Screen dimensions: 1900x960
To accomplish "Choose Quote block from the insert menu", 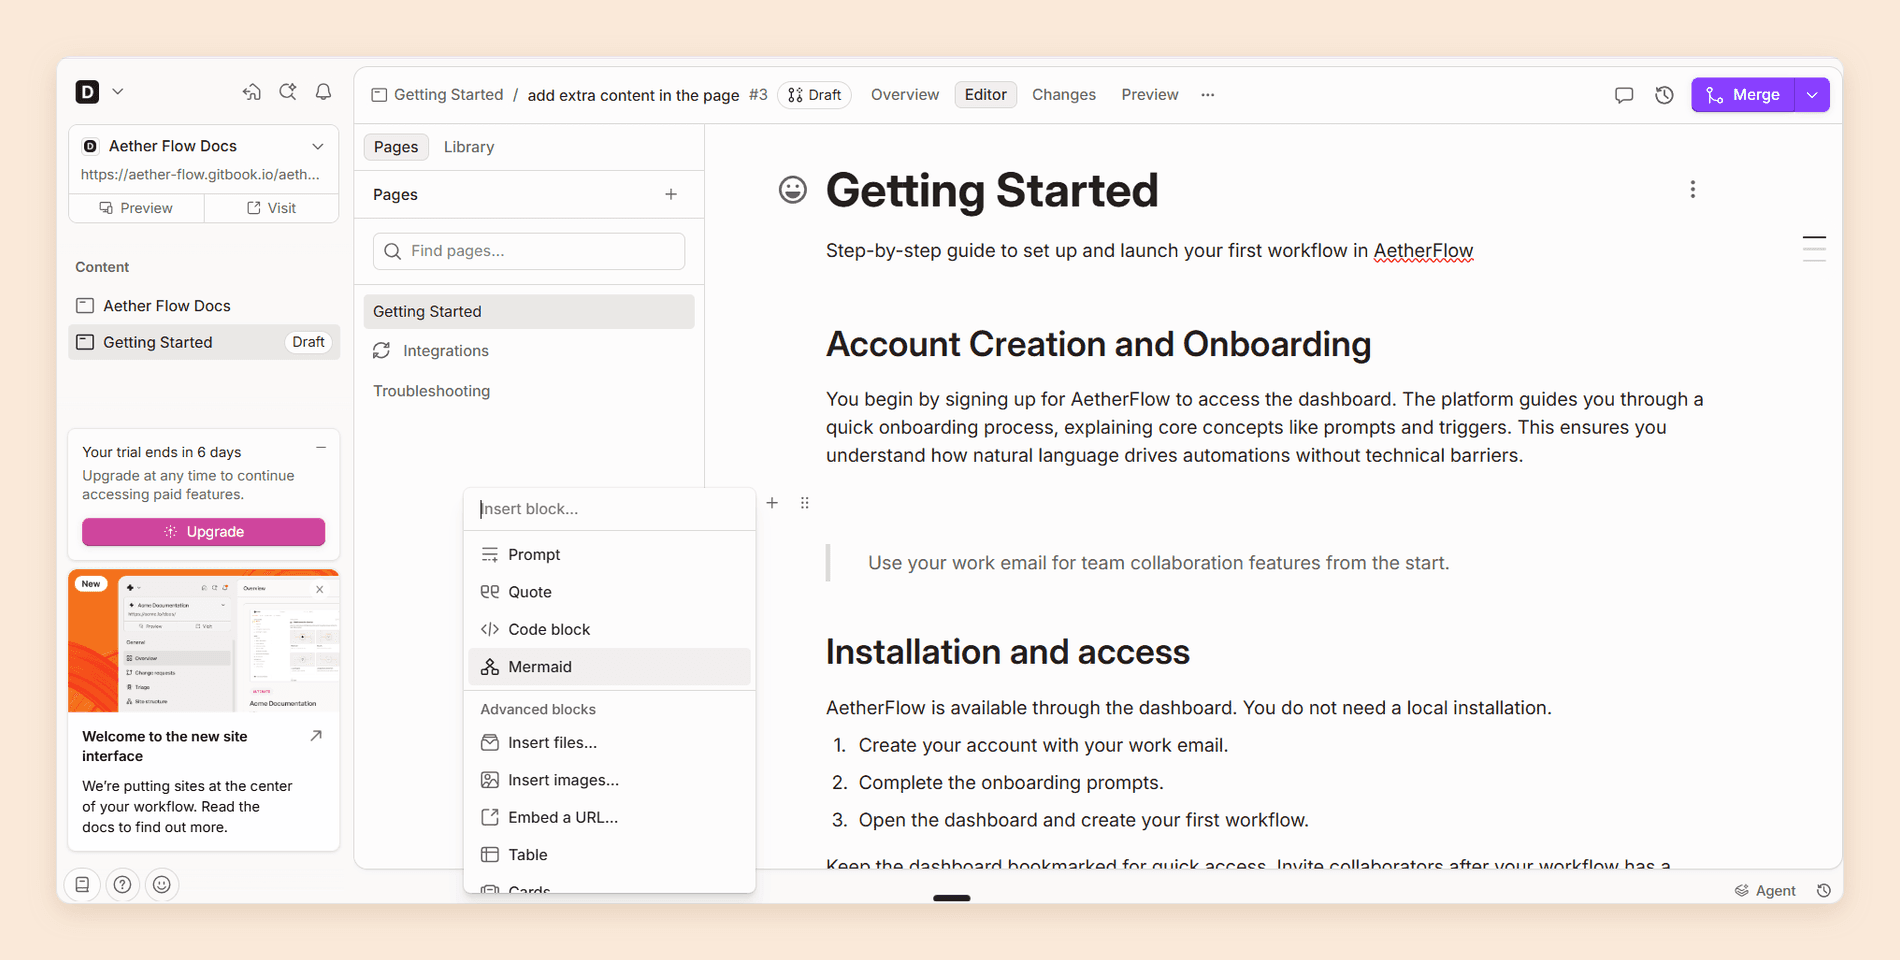I will (609, 592).
